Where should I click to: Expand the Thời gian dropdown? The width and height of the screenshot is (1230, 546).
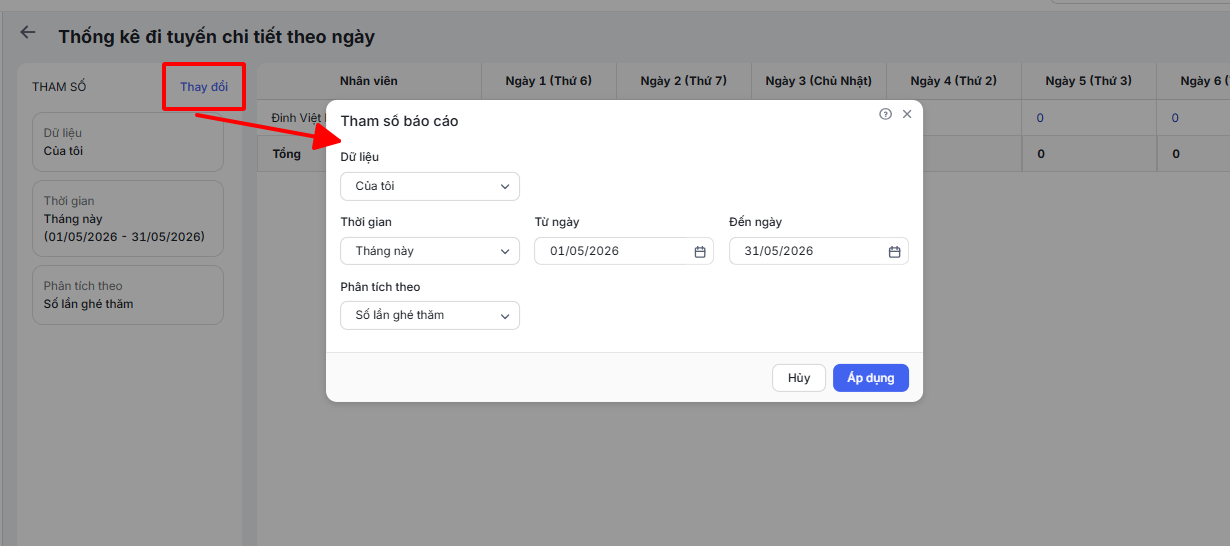click(430, 251)
